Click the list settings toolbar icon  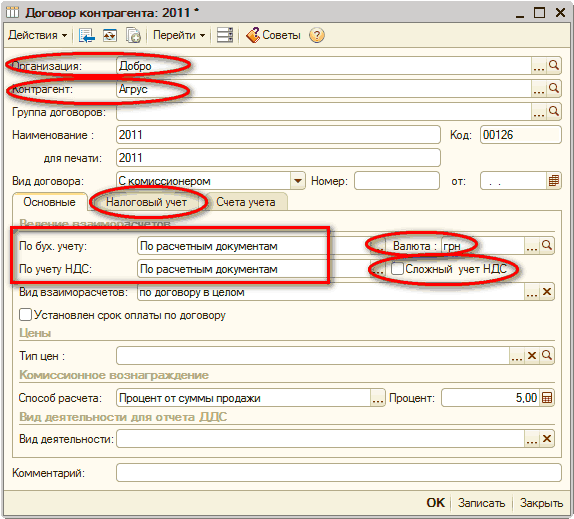[x=225, y=35]
